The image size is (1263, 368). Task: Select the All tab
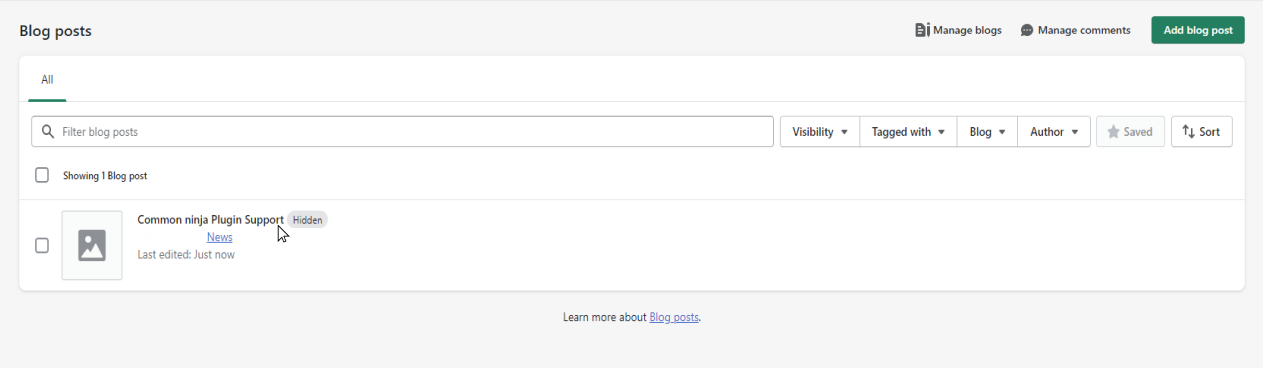point(47,80)
